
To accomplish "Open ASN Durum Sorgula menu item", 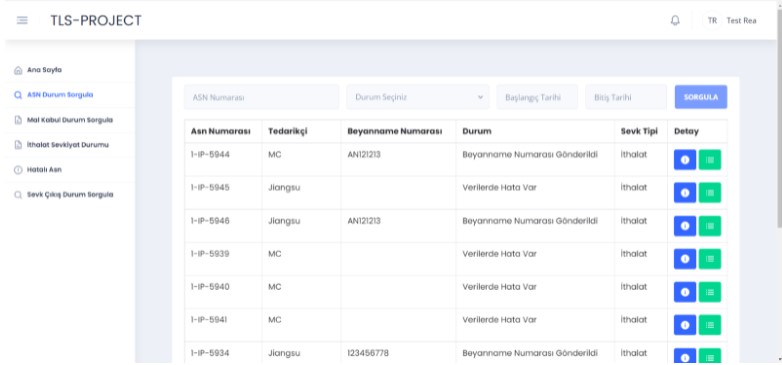I will [60, 95].
